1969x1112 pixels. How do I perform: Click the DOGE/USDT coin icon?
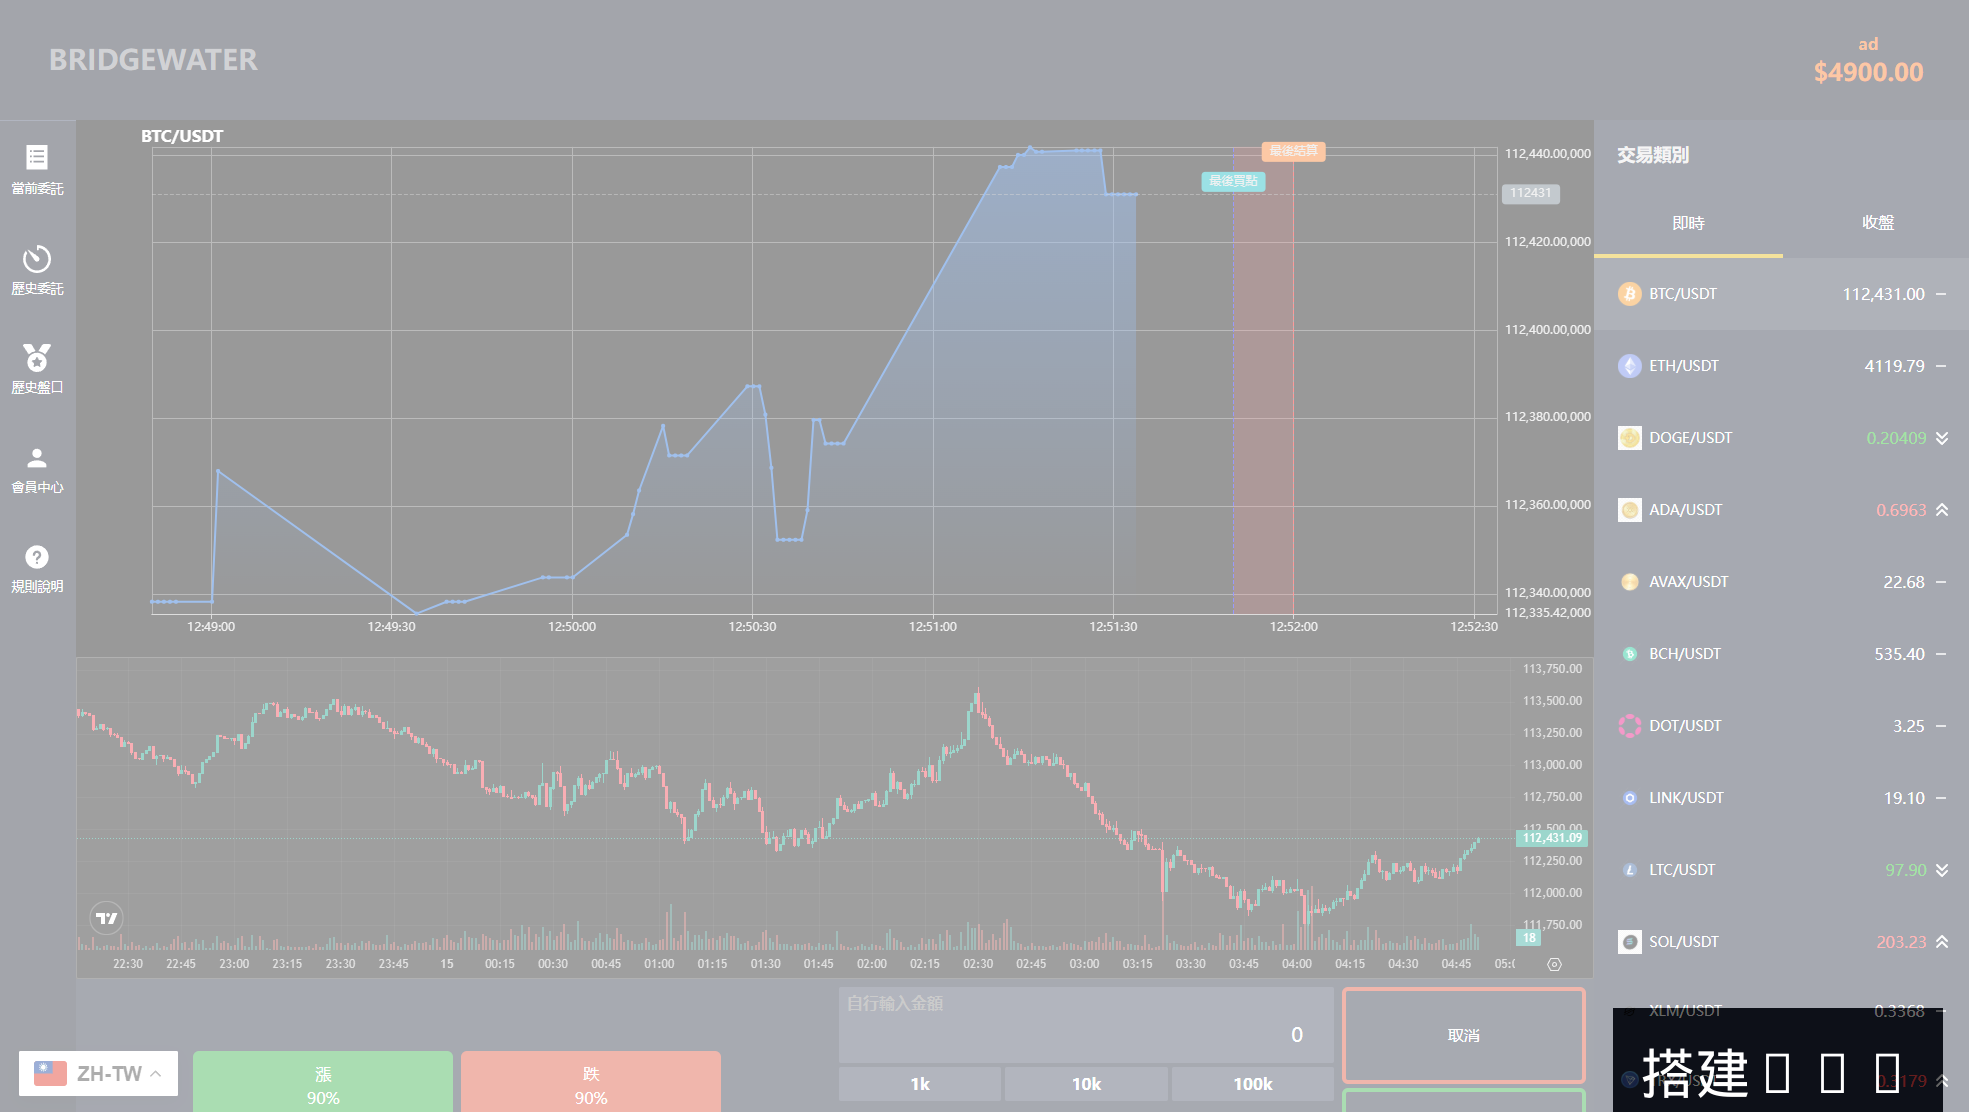point(1630,438)
